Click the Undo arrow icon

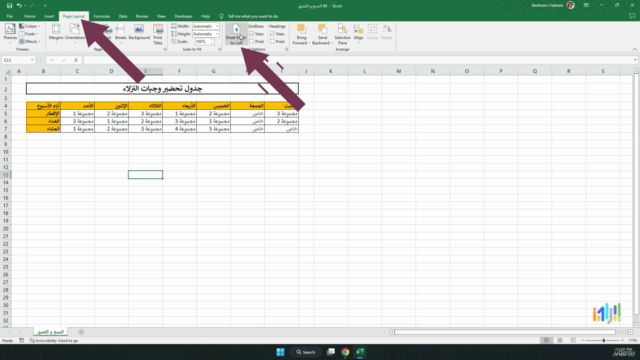19,6
